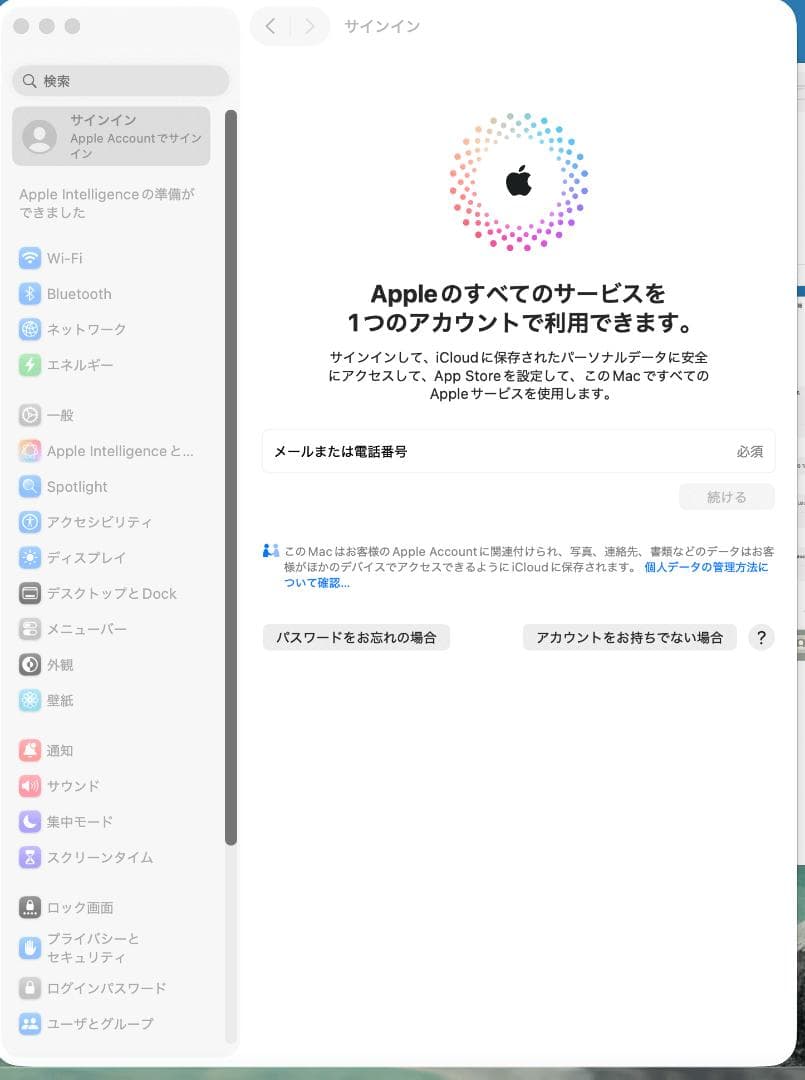The image size is (805, 1080).
Task: Open the ユーザとグループ people icon
Action: [30, 1024]
